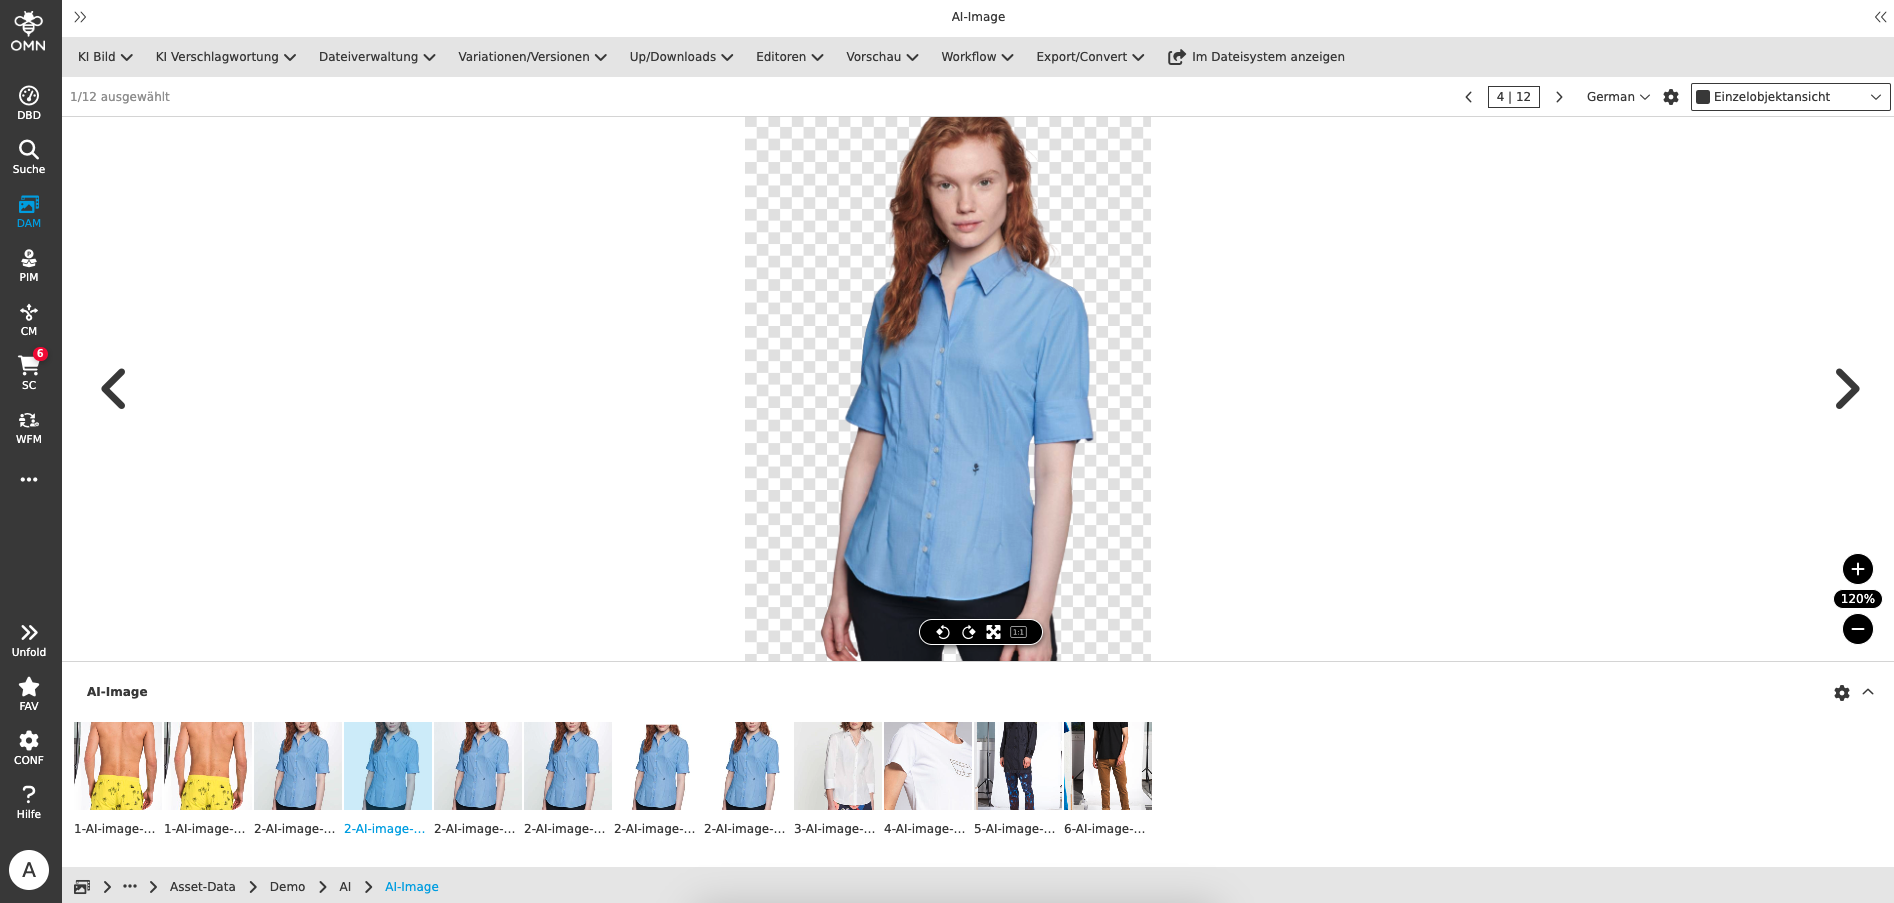Image resolution: width=1894 pixels, height=903 pixels.
Task: Open the KI Bild menu
Action: pyautogui.click(x=103, y=57)
